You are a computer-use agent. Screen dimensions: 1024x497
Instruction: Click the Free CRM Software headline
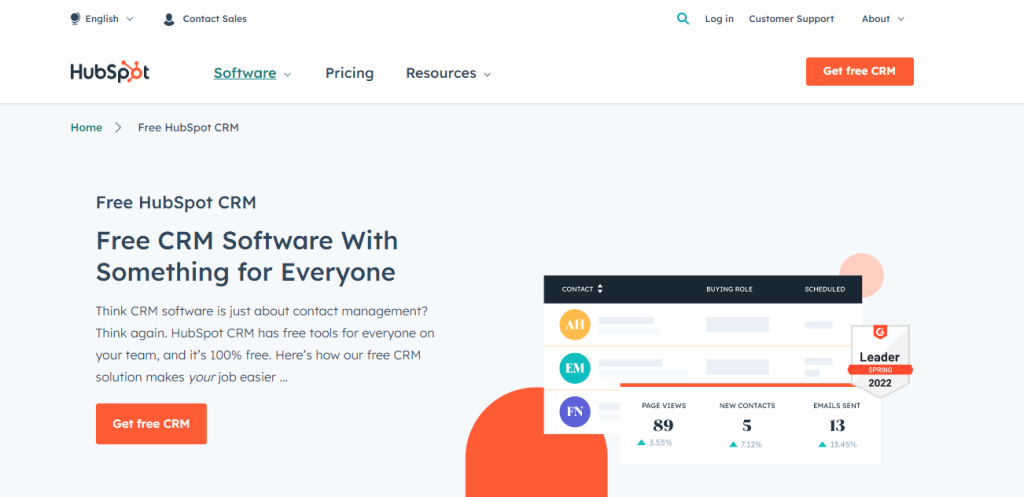point(247,256)
